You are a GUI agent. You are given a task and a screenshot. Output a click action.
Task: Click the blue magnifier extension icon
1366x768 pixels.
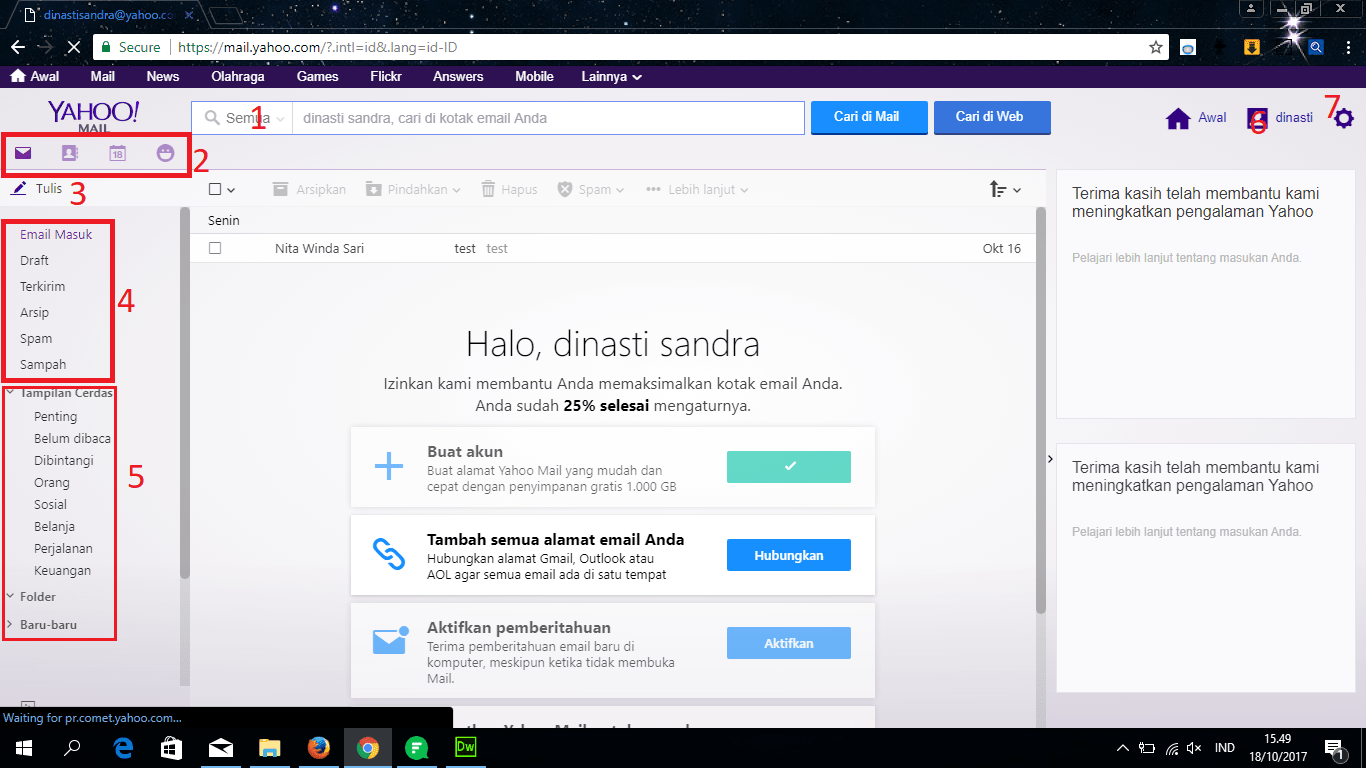1317,47
